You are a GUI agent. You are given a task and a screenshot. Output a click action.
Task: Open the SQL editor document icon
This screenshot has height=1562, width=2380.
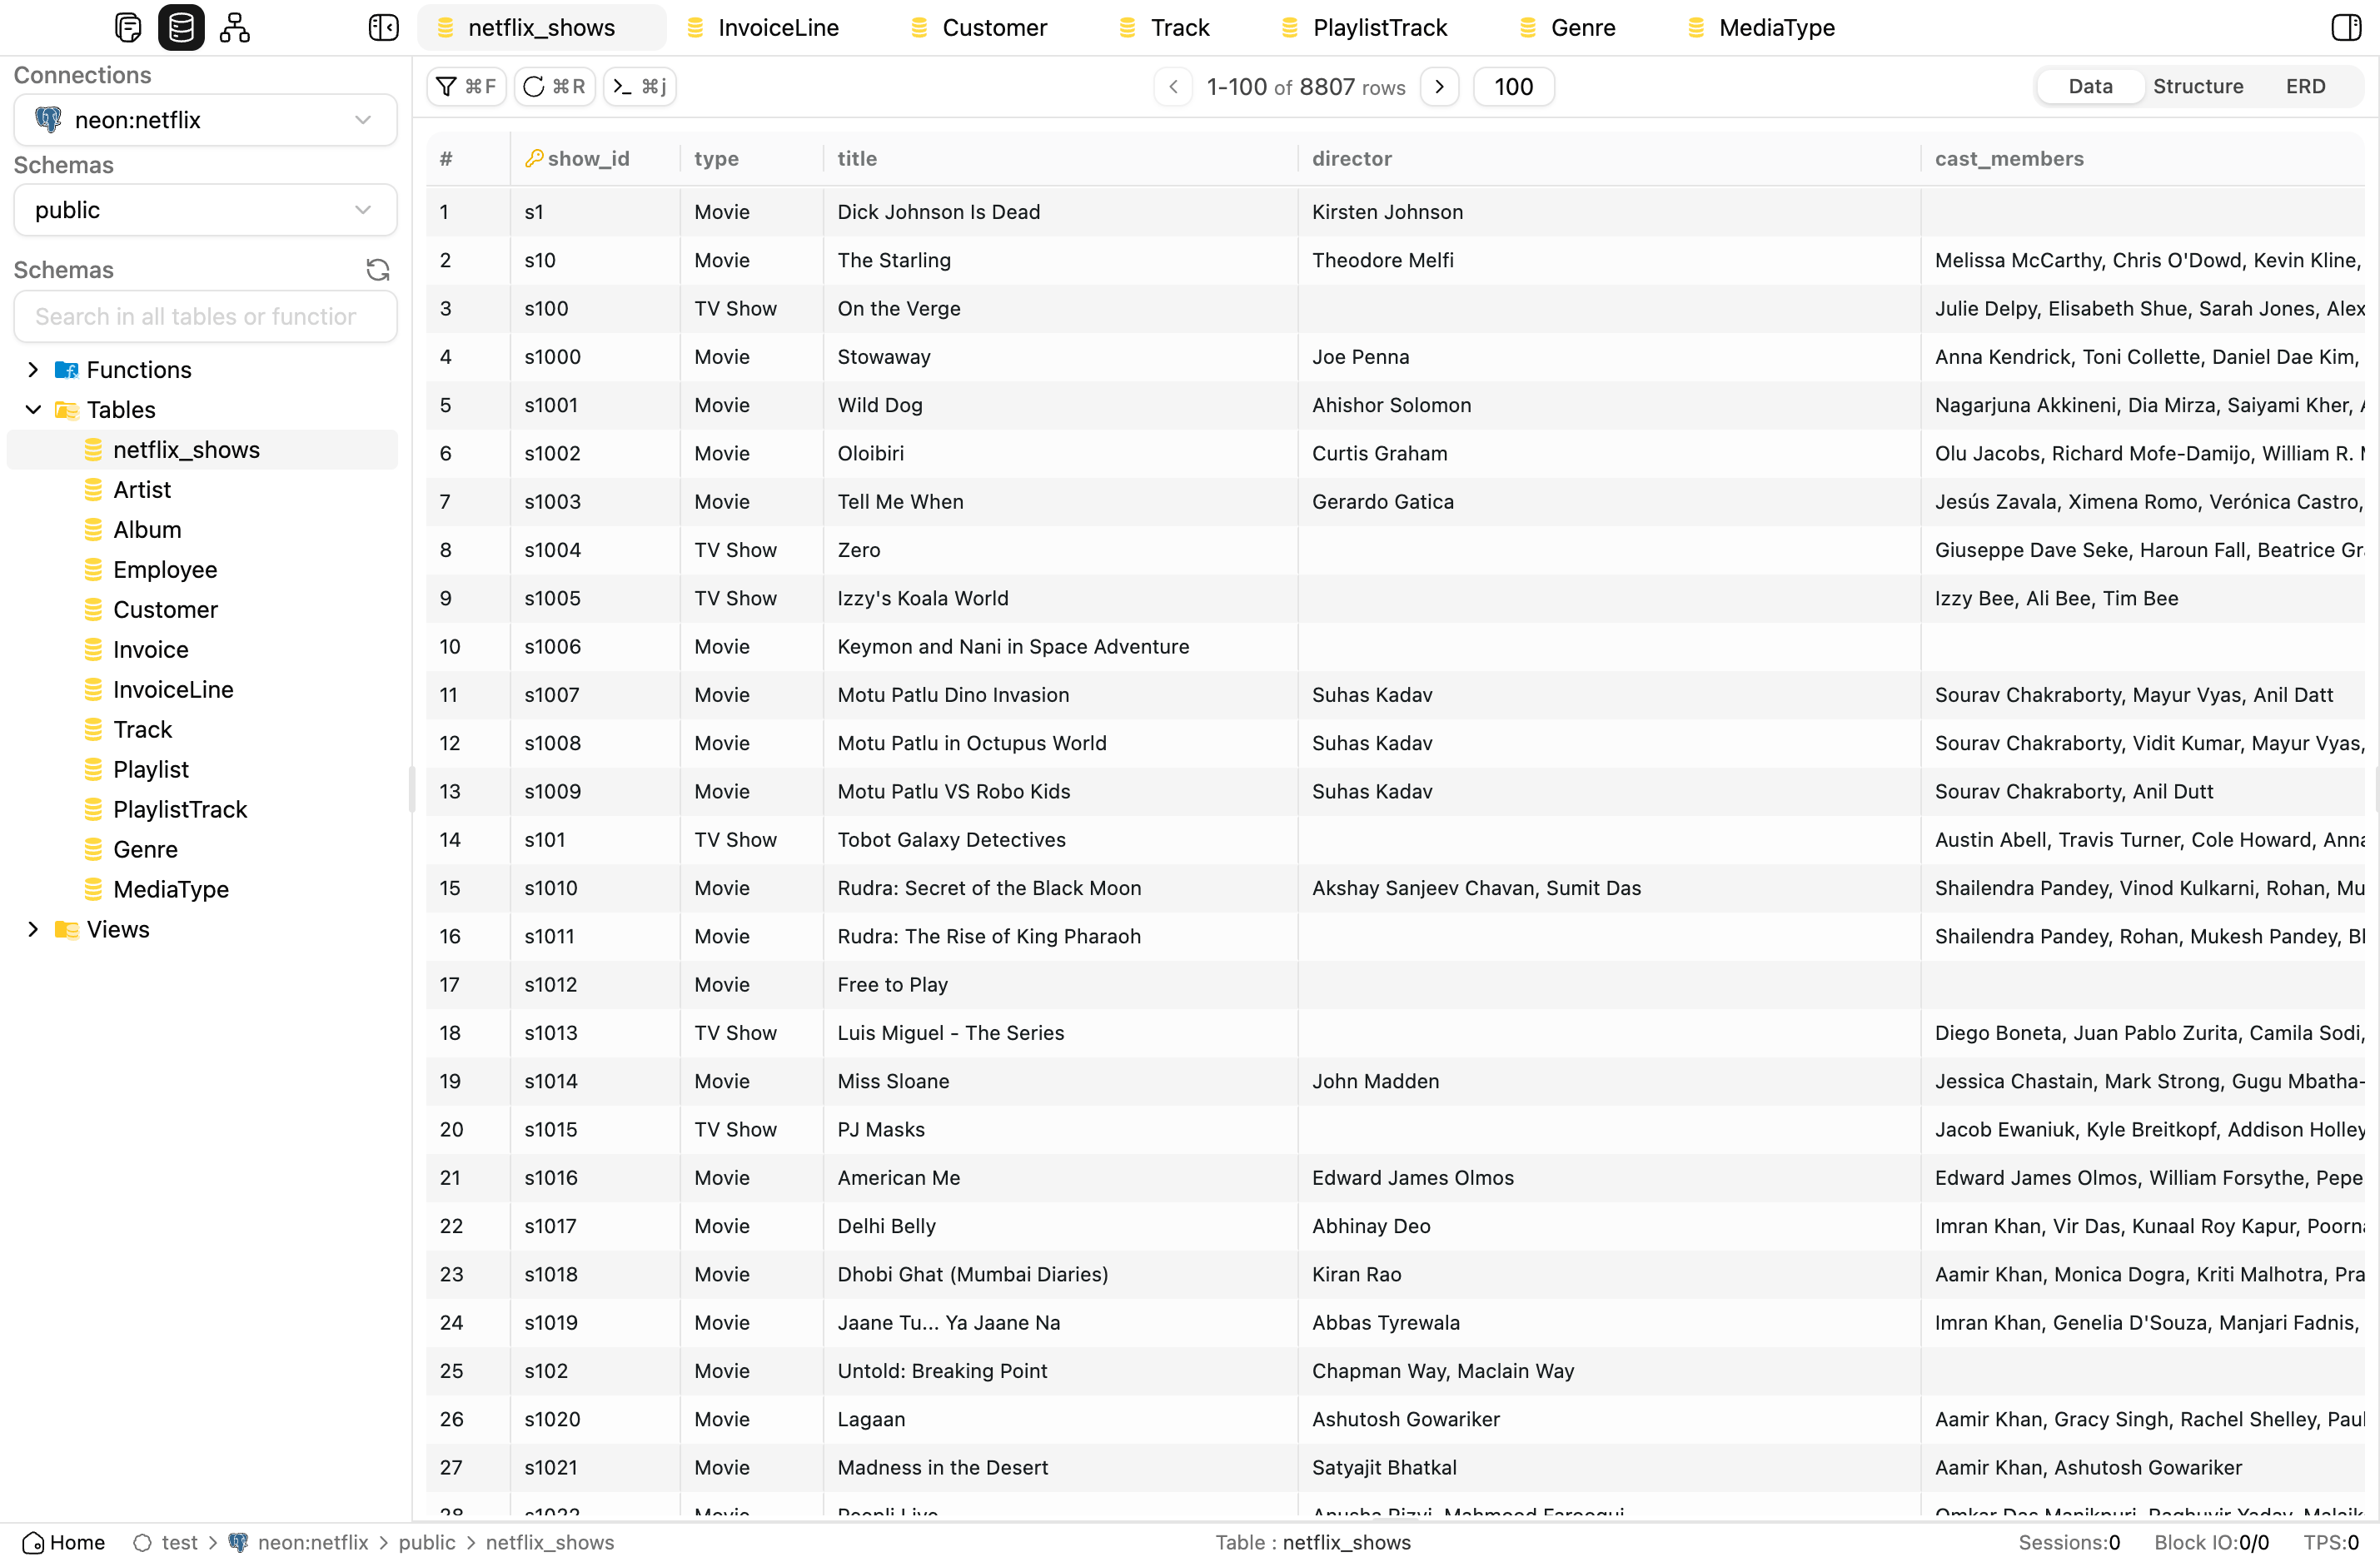pos(128,27)
